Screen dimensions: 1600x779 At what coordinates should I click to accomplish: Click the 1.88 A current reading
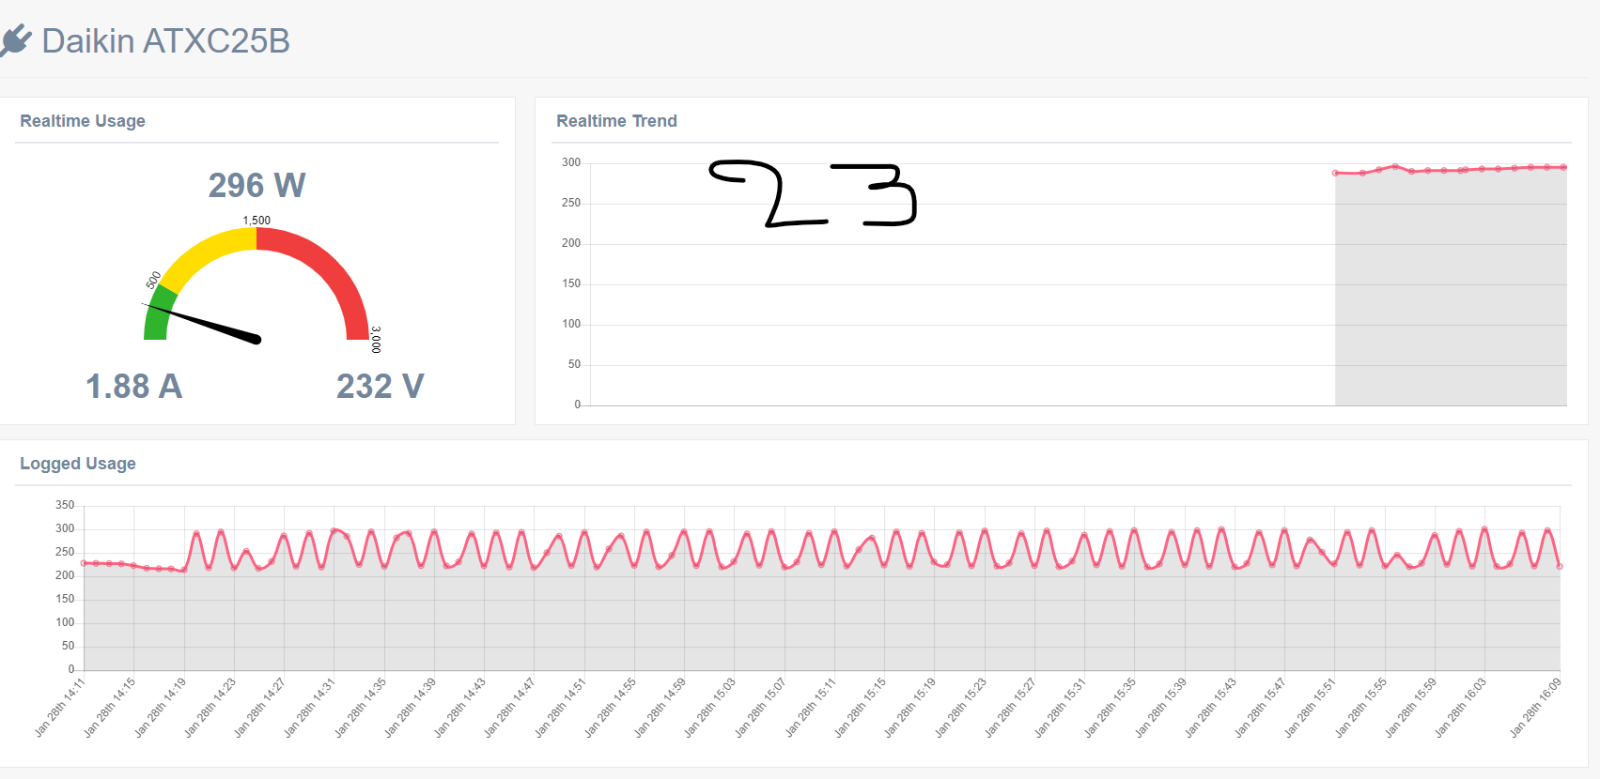click(134, 386)
